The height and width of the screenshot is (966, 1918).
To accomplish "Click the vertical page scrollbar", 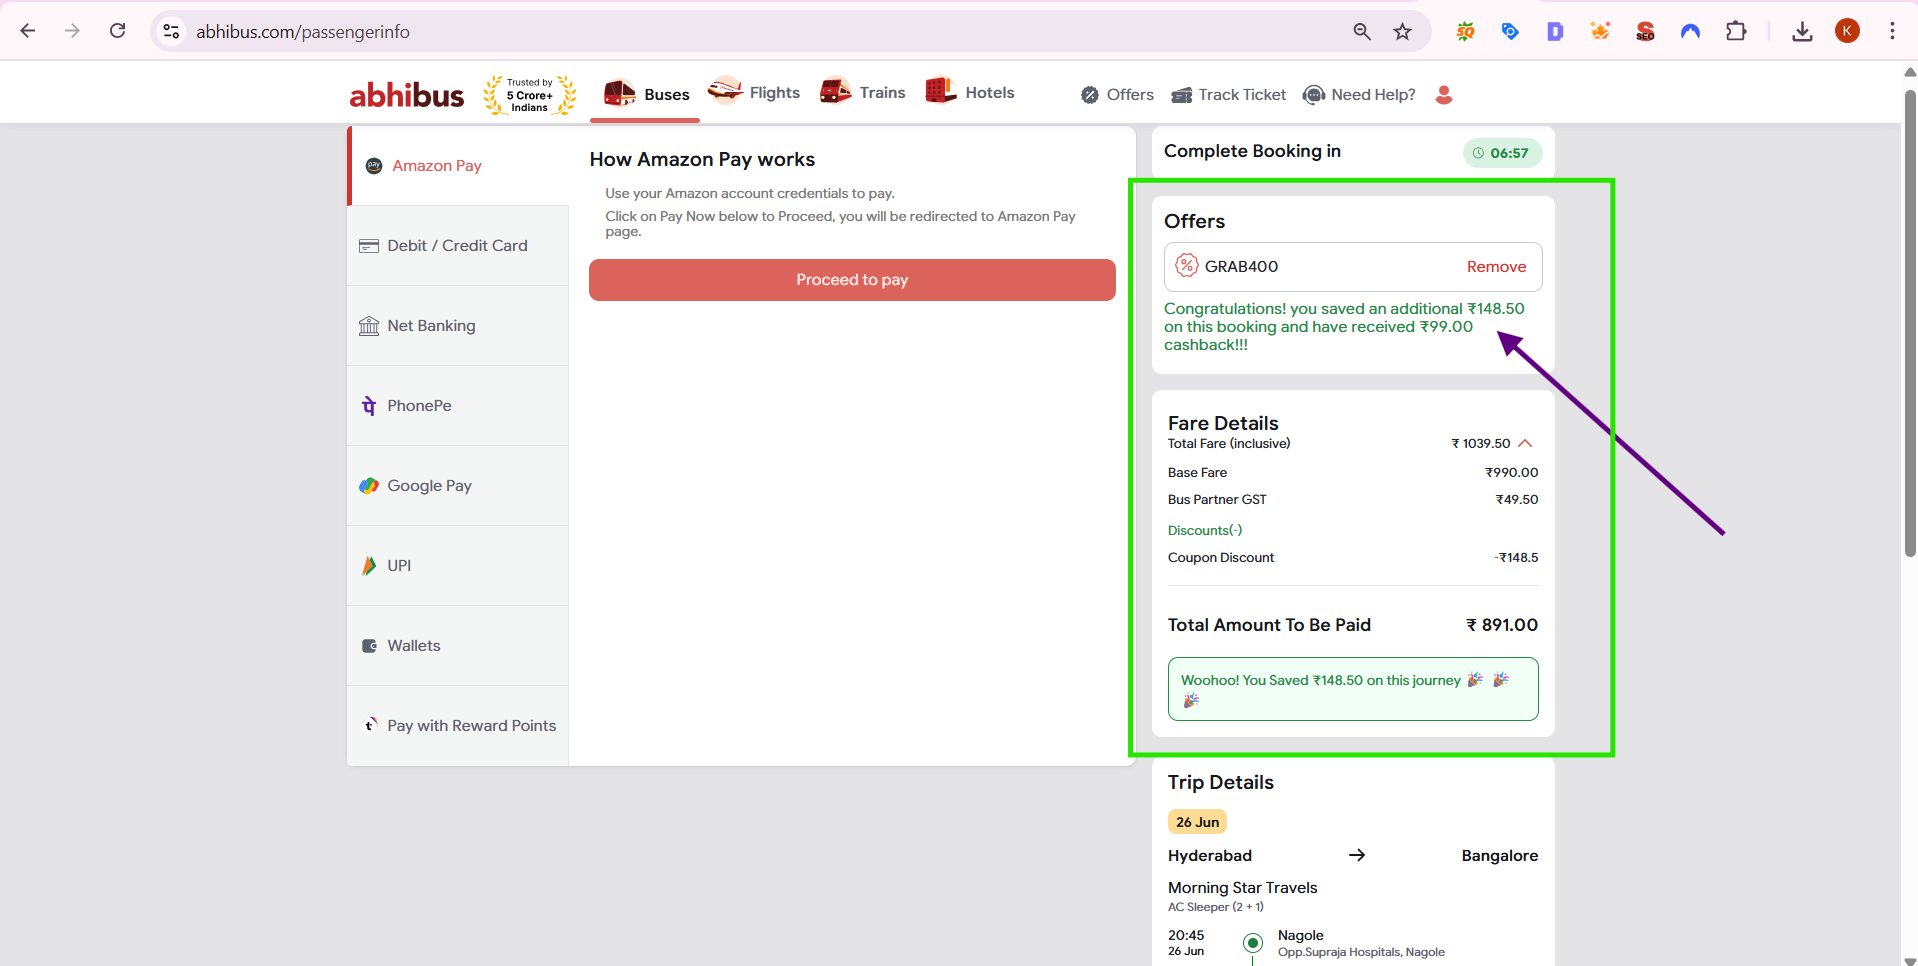I will [1910, 323].
